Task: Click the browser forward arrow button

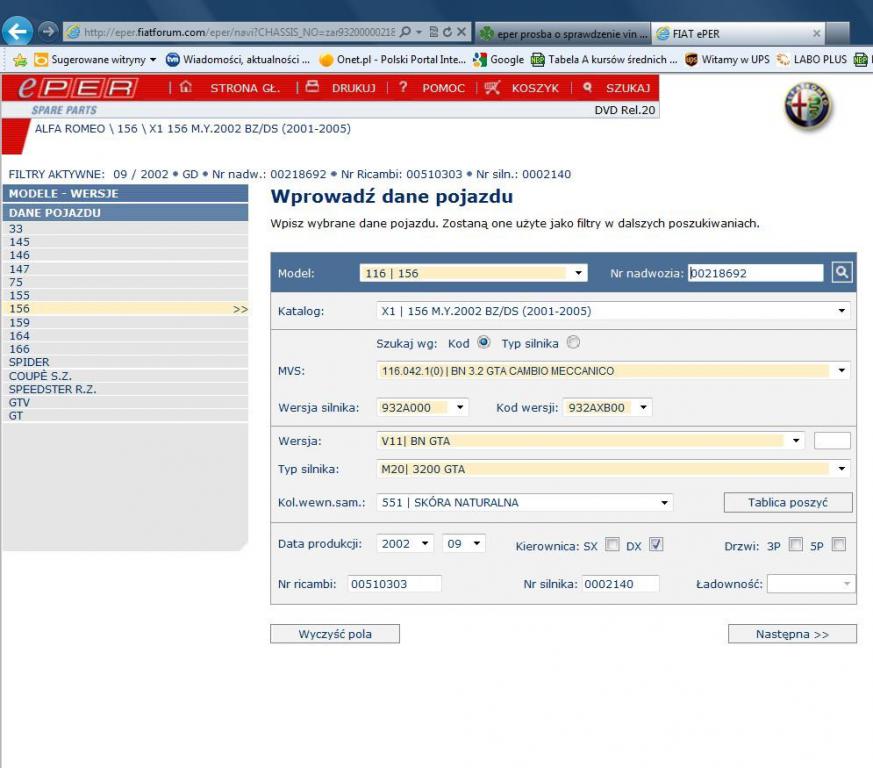Action: 48,31
